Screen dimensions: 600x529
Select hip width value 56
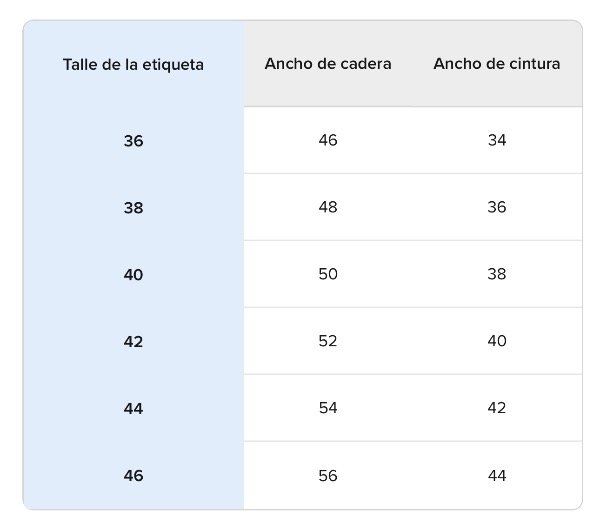[328, 475]
